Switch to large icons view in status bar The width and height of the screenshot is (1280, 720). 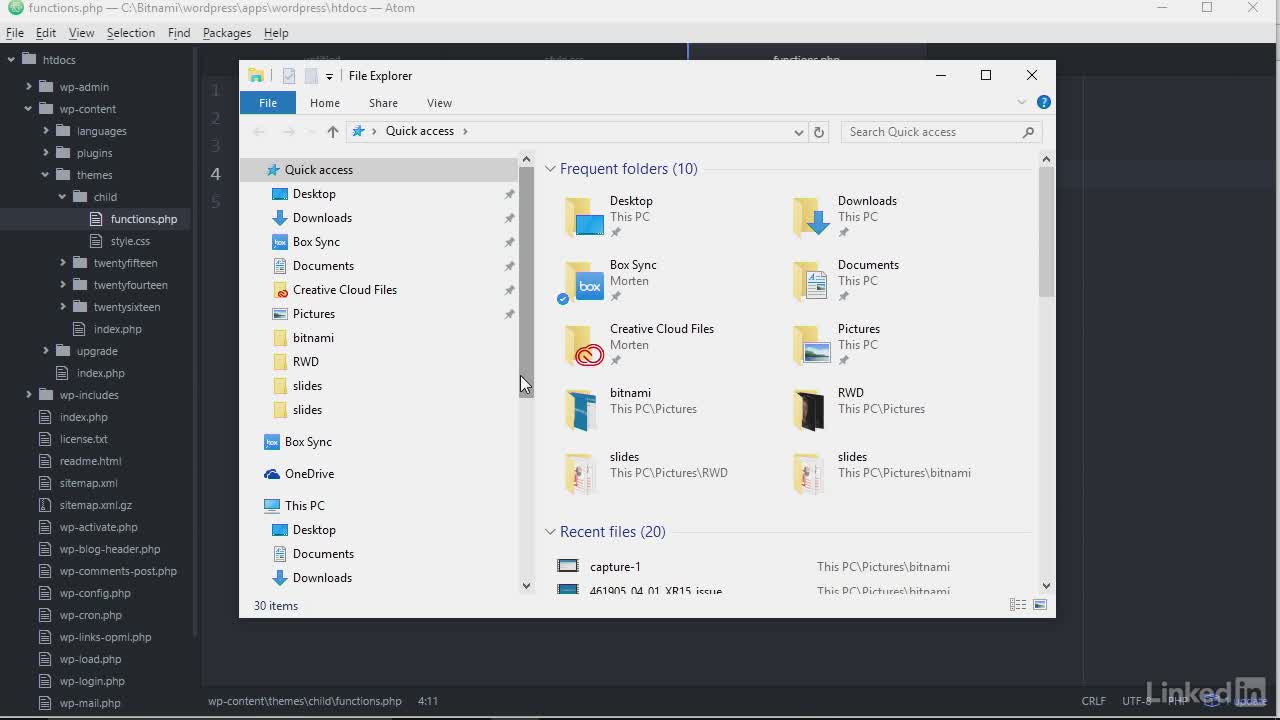1040,605
